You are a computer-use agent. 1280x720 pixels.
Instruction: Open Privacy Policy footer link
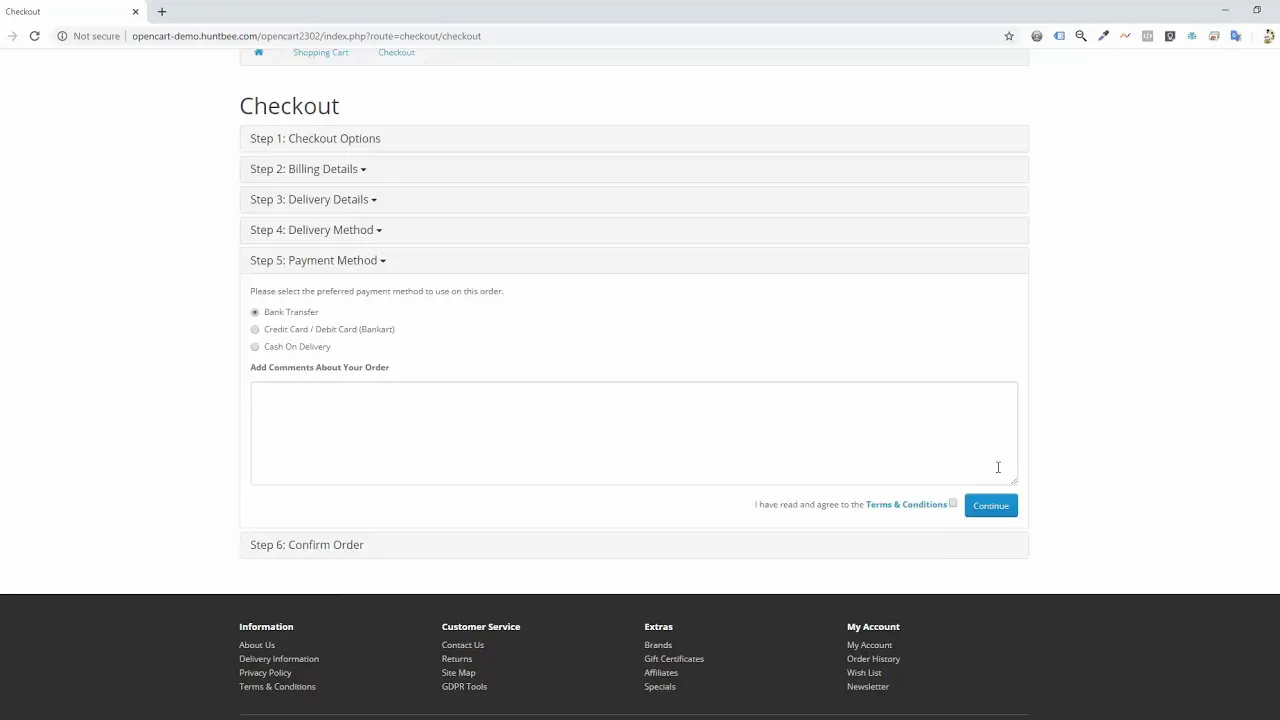coord(265,673)
